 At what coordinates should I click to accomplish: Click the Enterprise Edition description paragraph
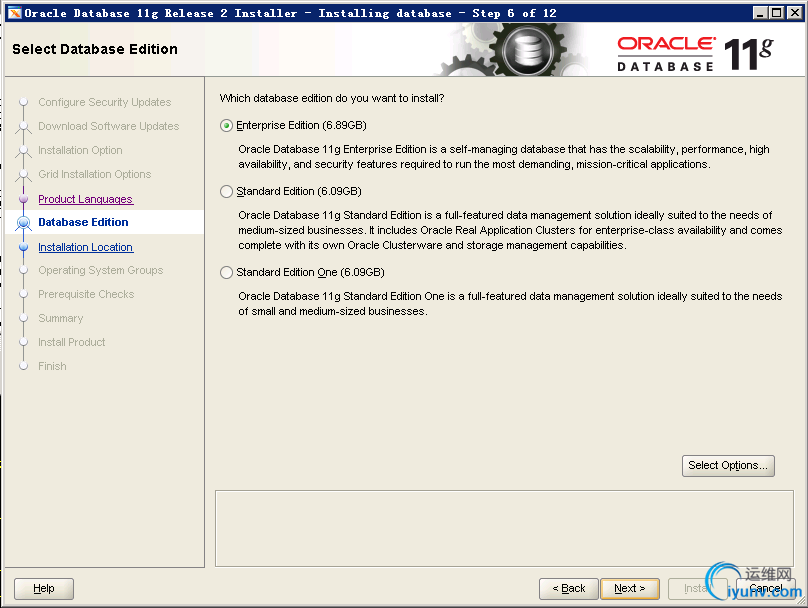(x=503, y=157)
